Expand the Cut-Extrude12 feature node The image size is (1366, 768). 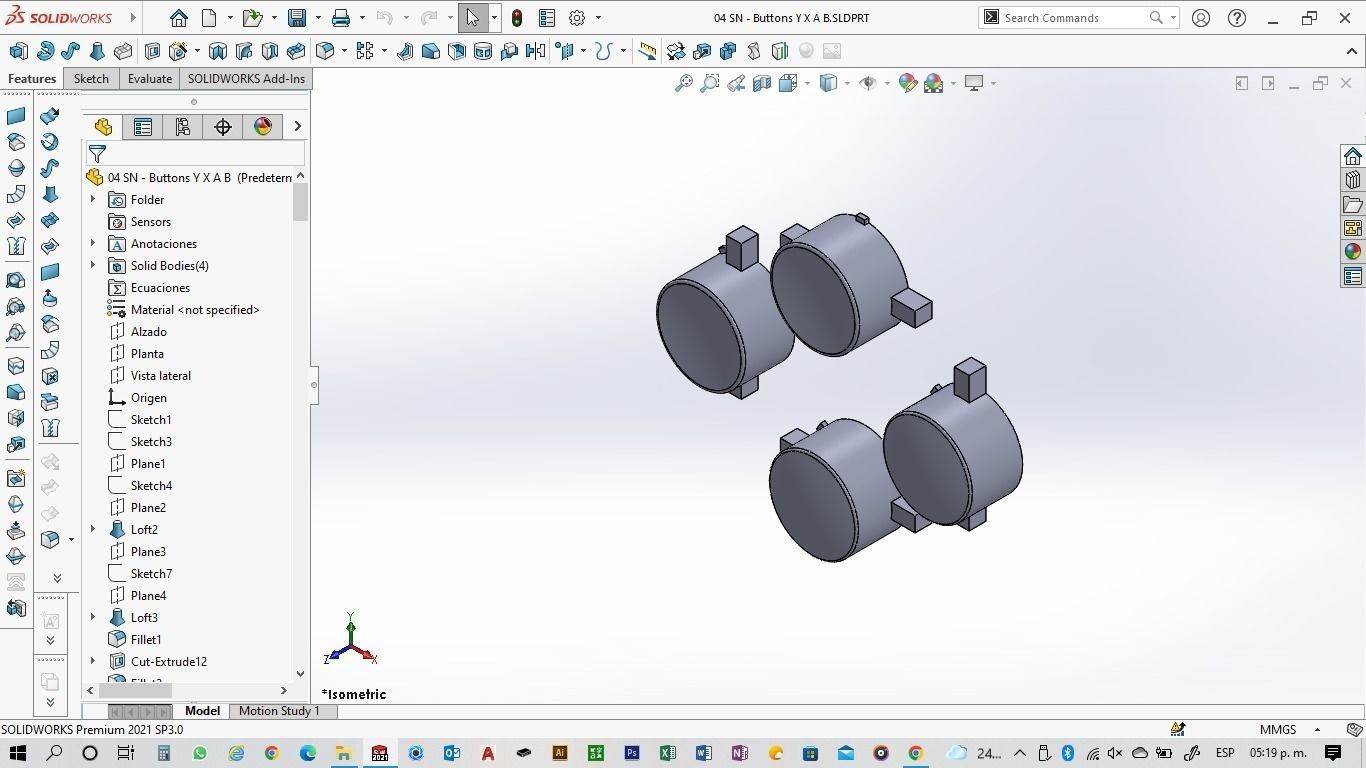point(93,662)
